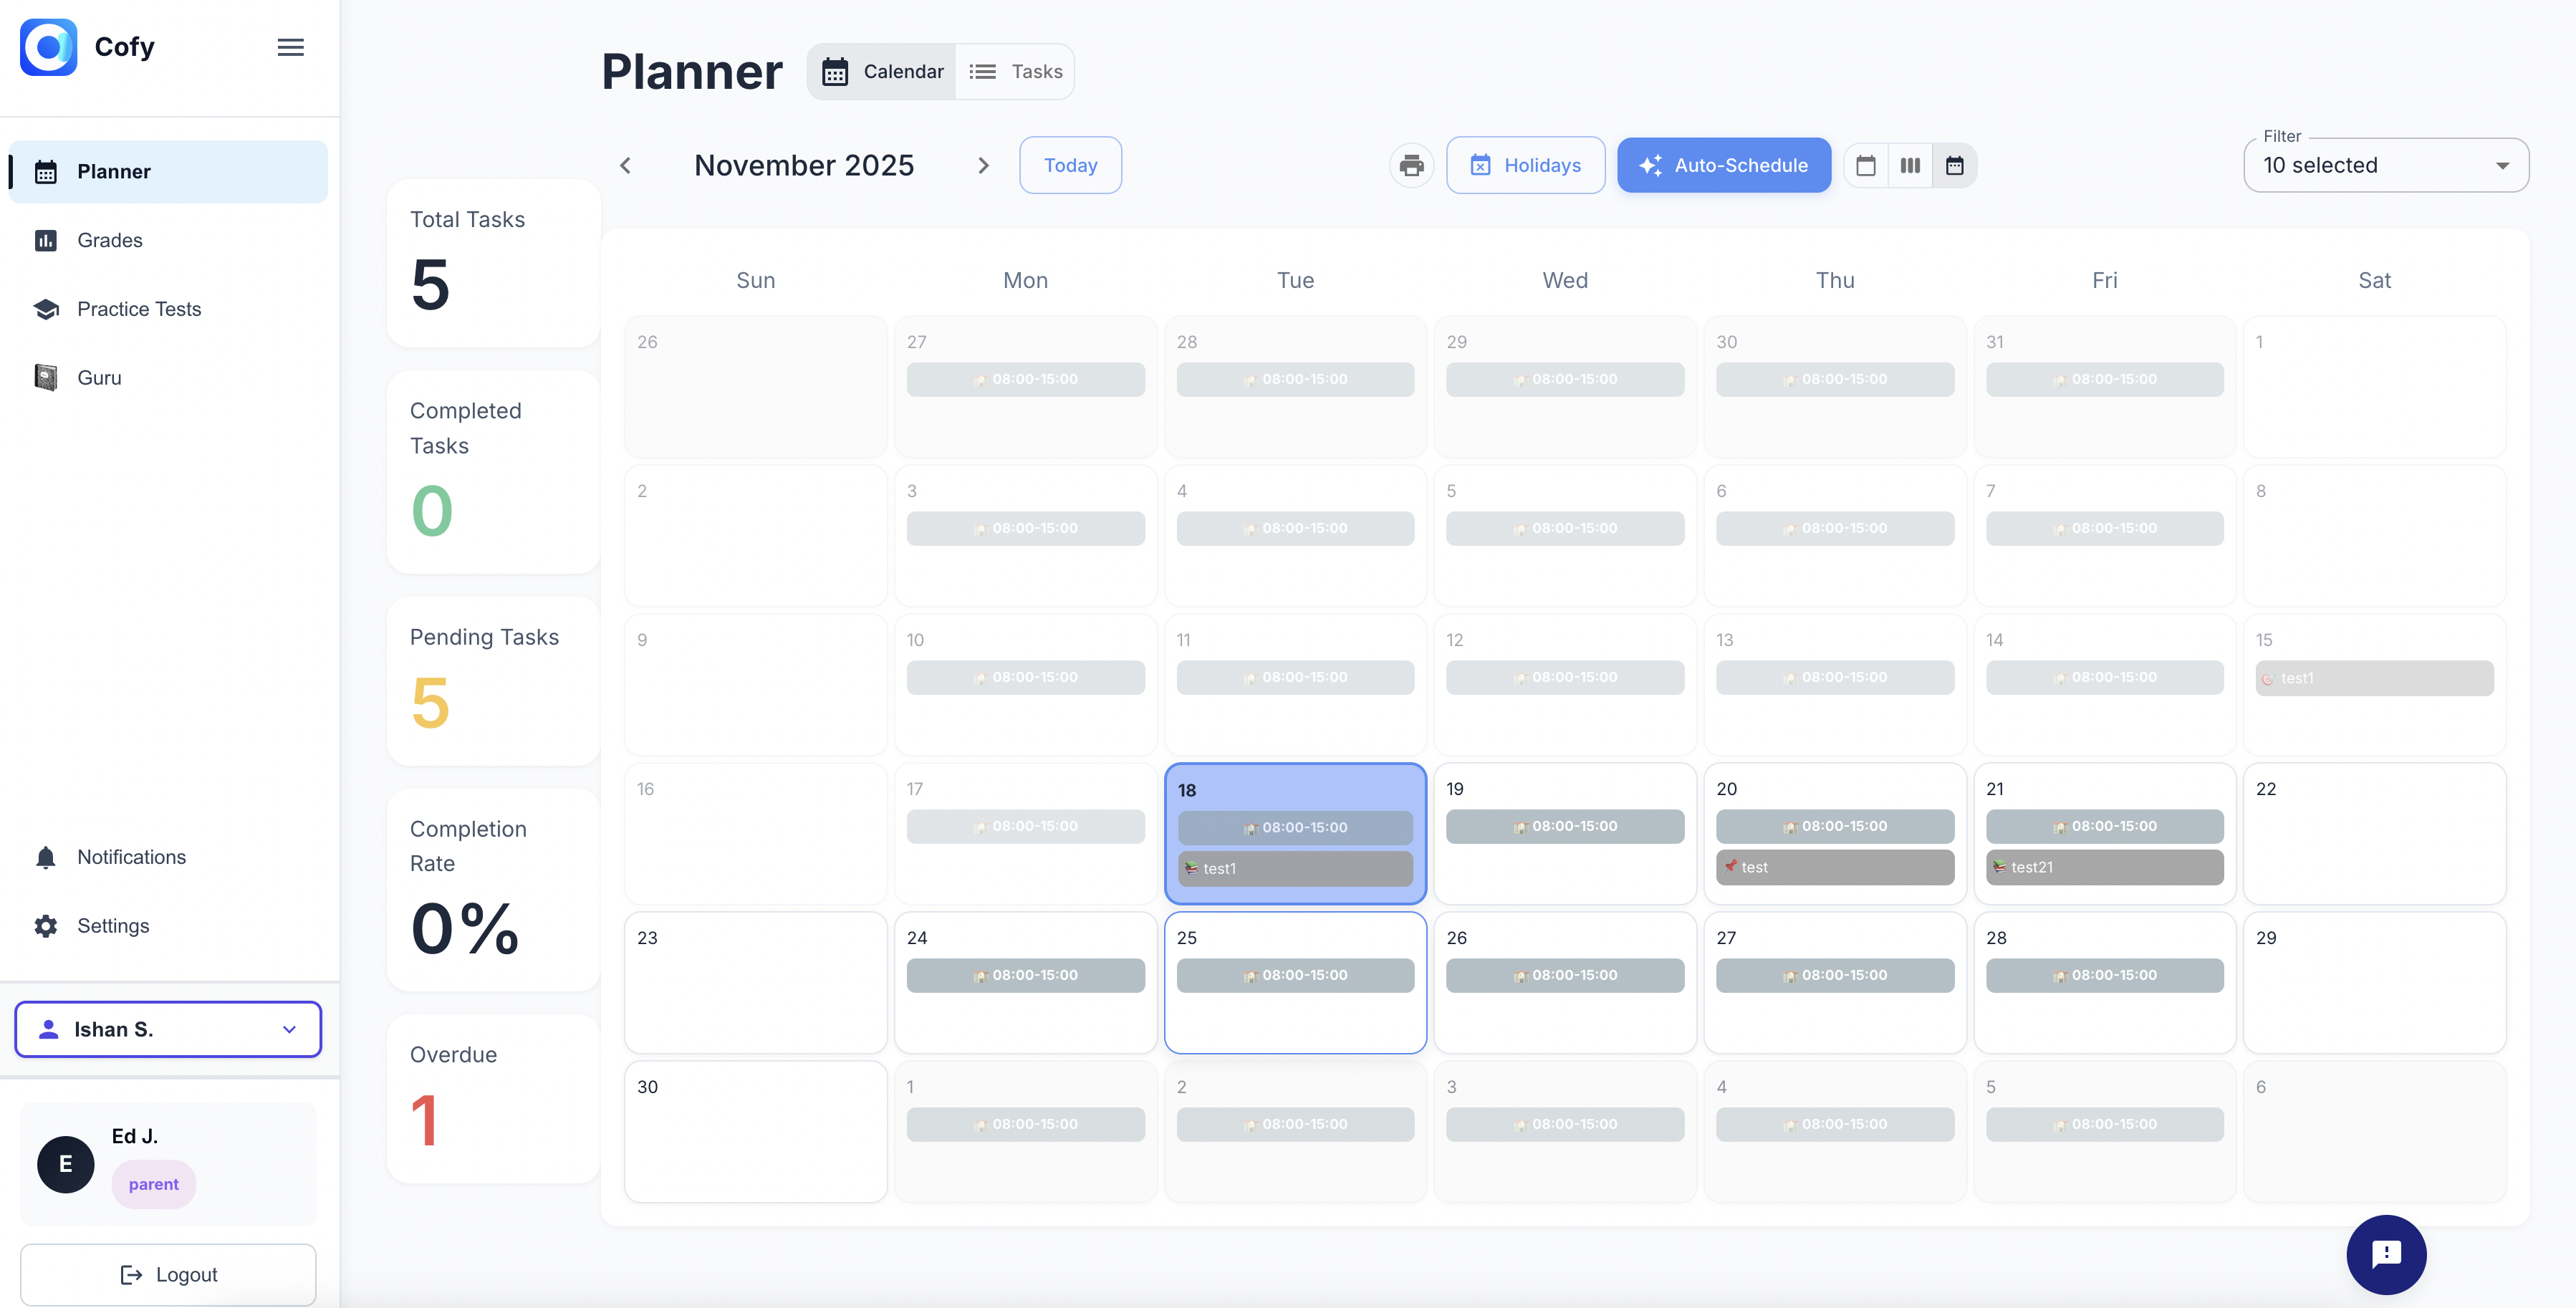Click the Cofy logo
Screen dimensions: 2576x1308
[48, 47]
